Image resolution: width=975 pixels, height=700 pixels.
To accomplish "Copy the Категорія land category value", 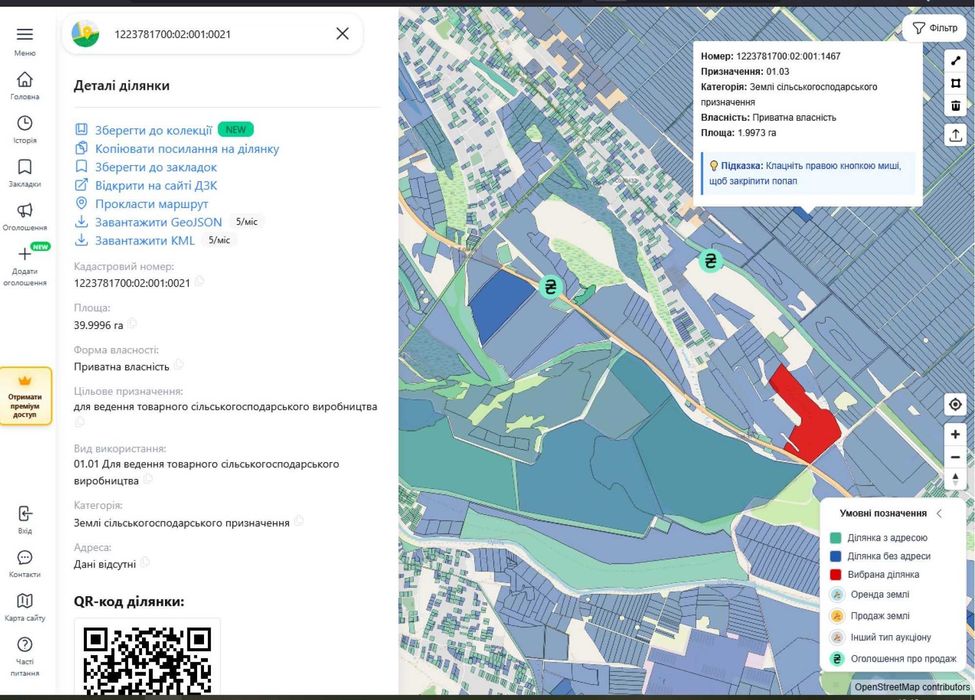I will [298, 521].
